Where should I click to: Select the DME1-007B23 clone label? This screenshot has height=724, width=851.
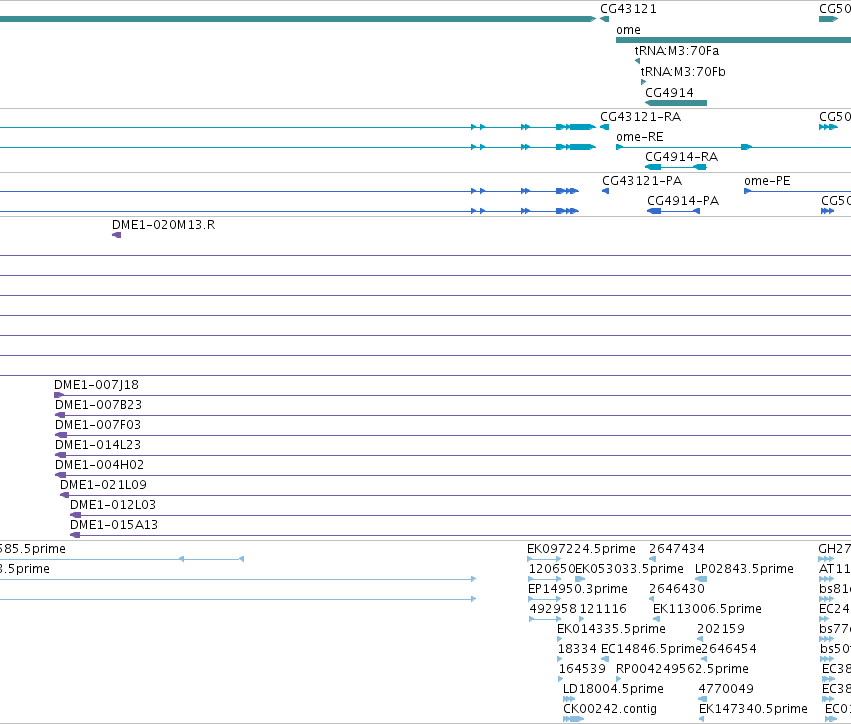pos(98,405)
